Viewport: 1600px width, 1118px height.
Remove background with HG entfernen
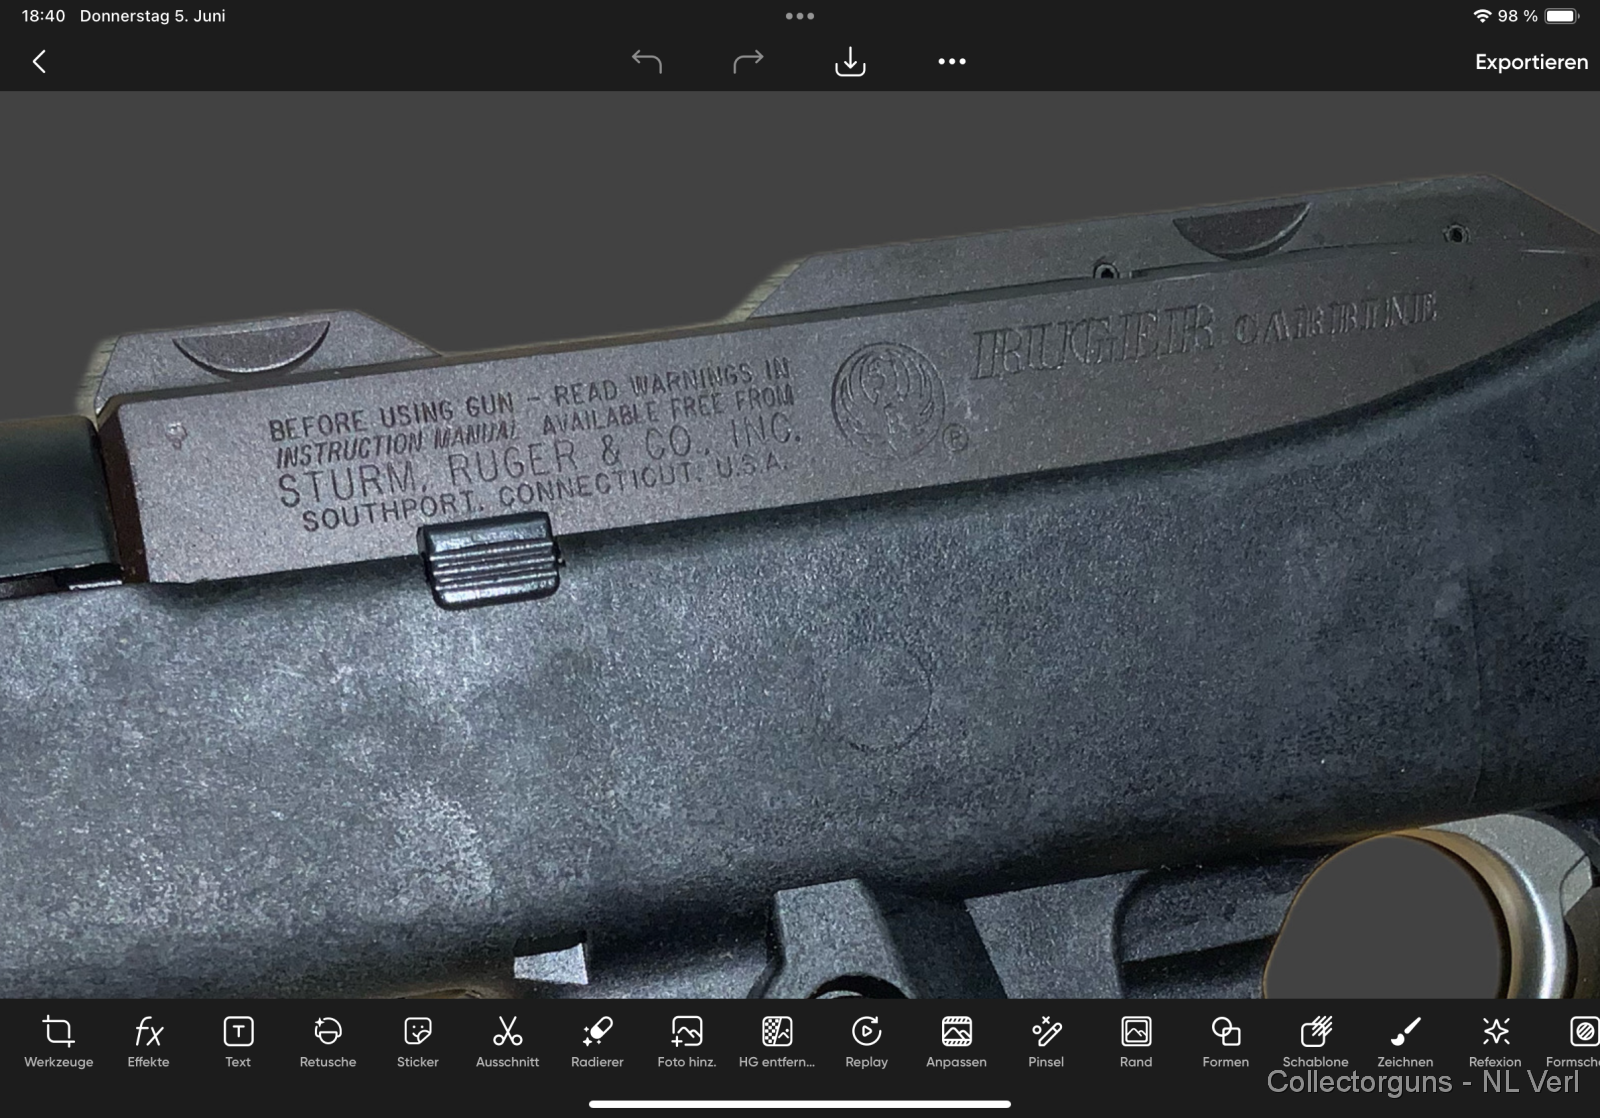pos(777,1042)
